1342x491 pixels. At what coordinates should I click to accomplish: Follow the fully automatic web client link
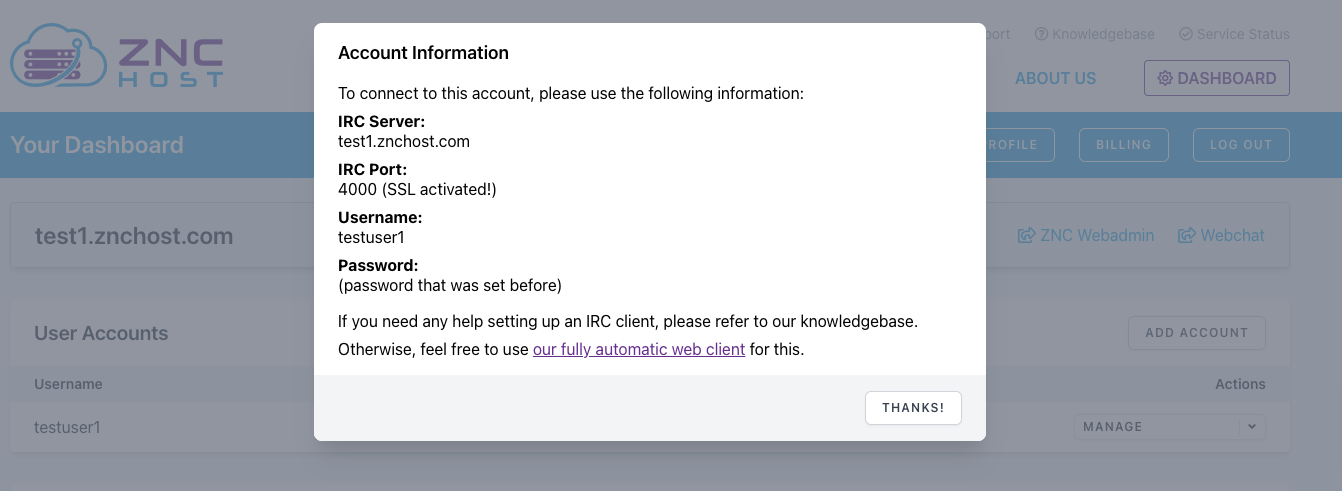[638, 350]
